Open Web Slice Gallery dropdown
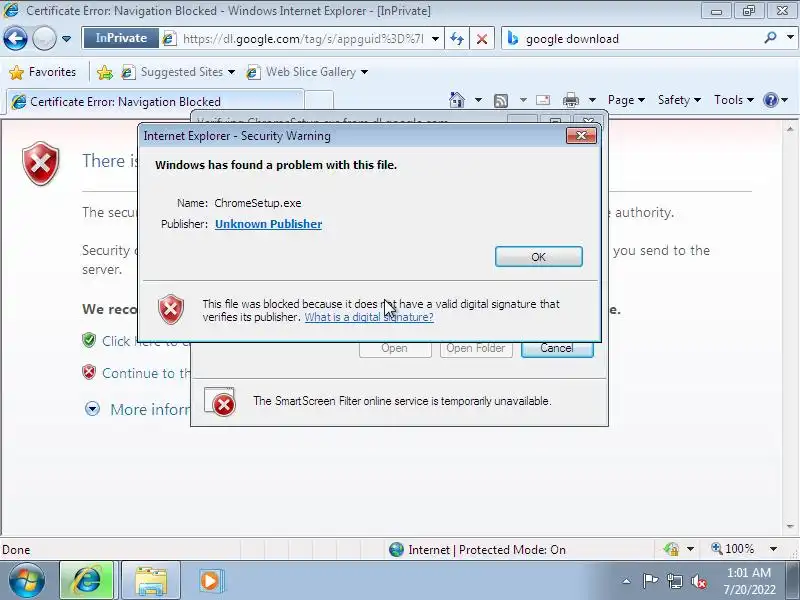This screenshot has width=800, height=600. (307, 72)
